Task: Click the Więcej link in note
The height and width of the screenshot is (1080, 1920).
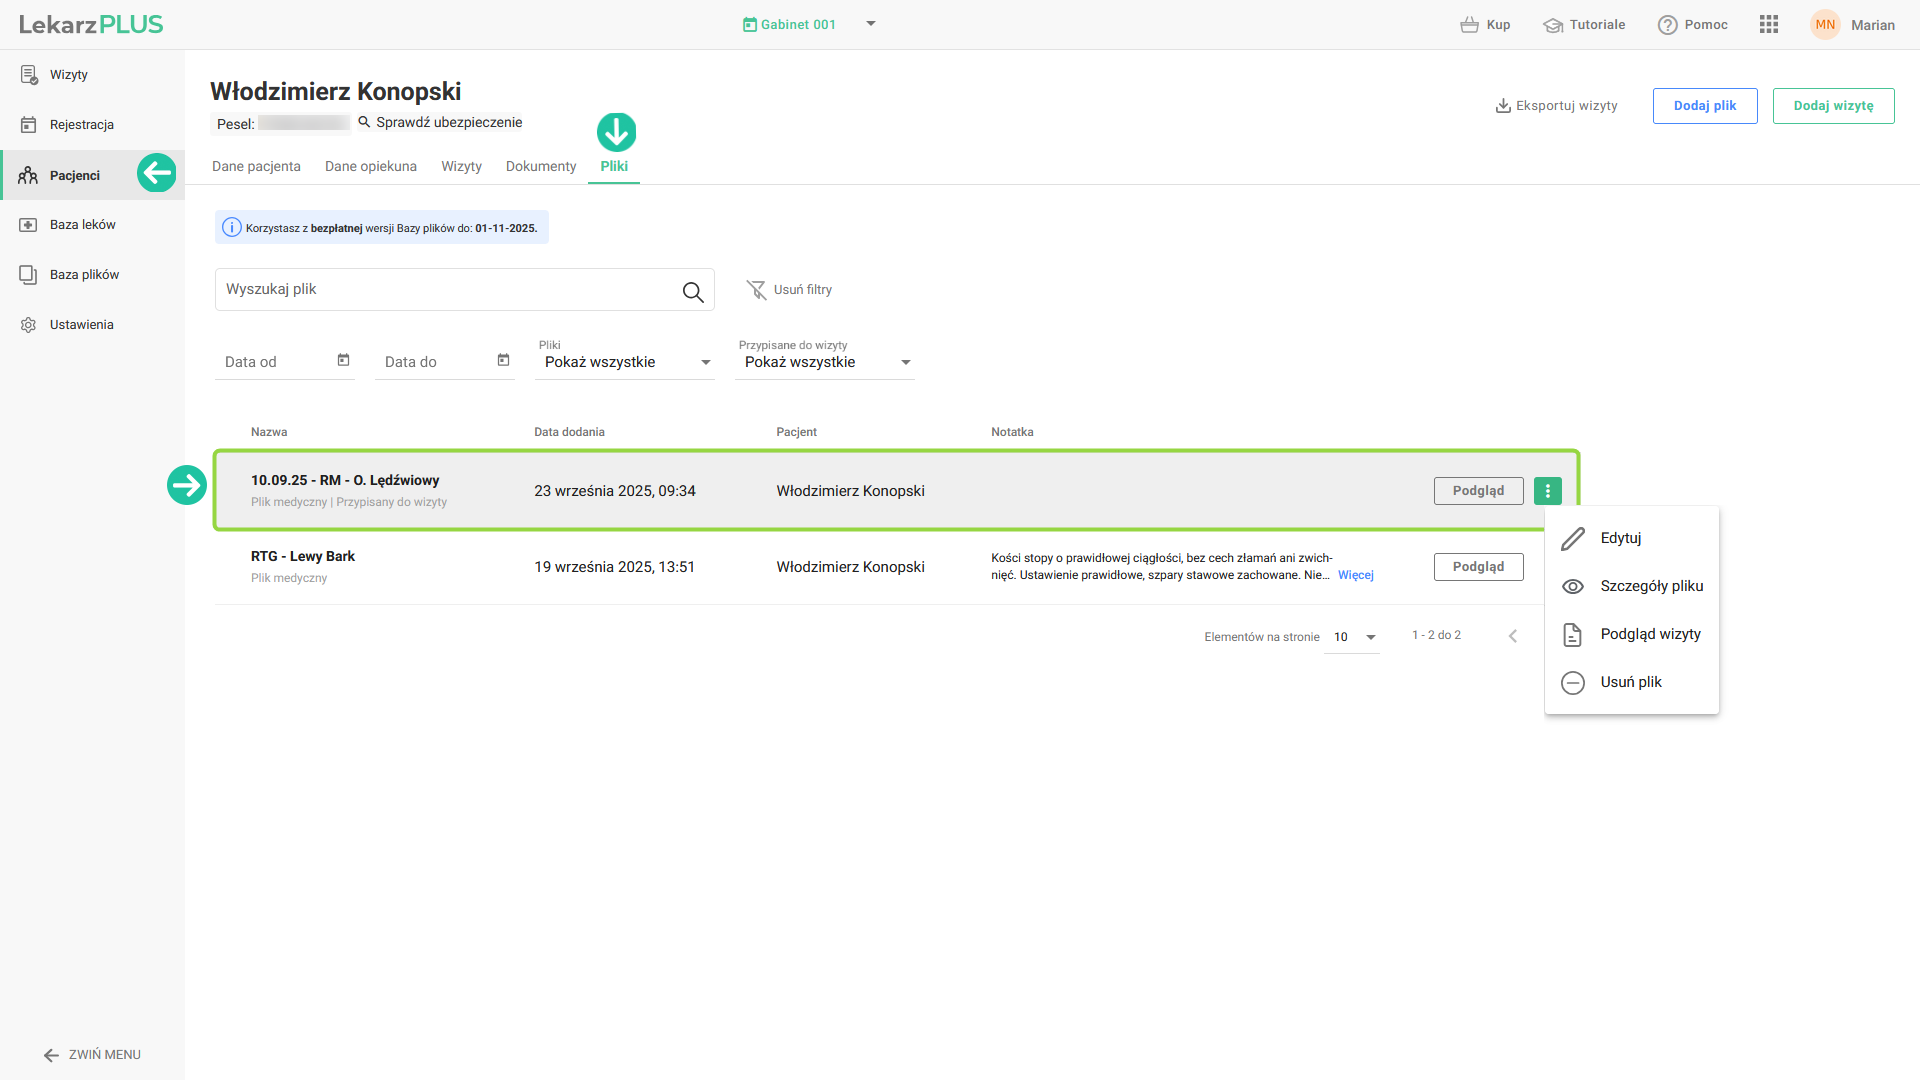Action: click(x=1355, y=575)
